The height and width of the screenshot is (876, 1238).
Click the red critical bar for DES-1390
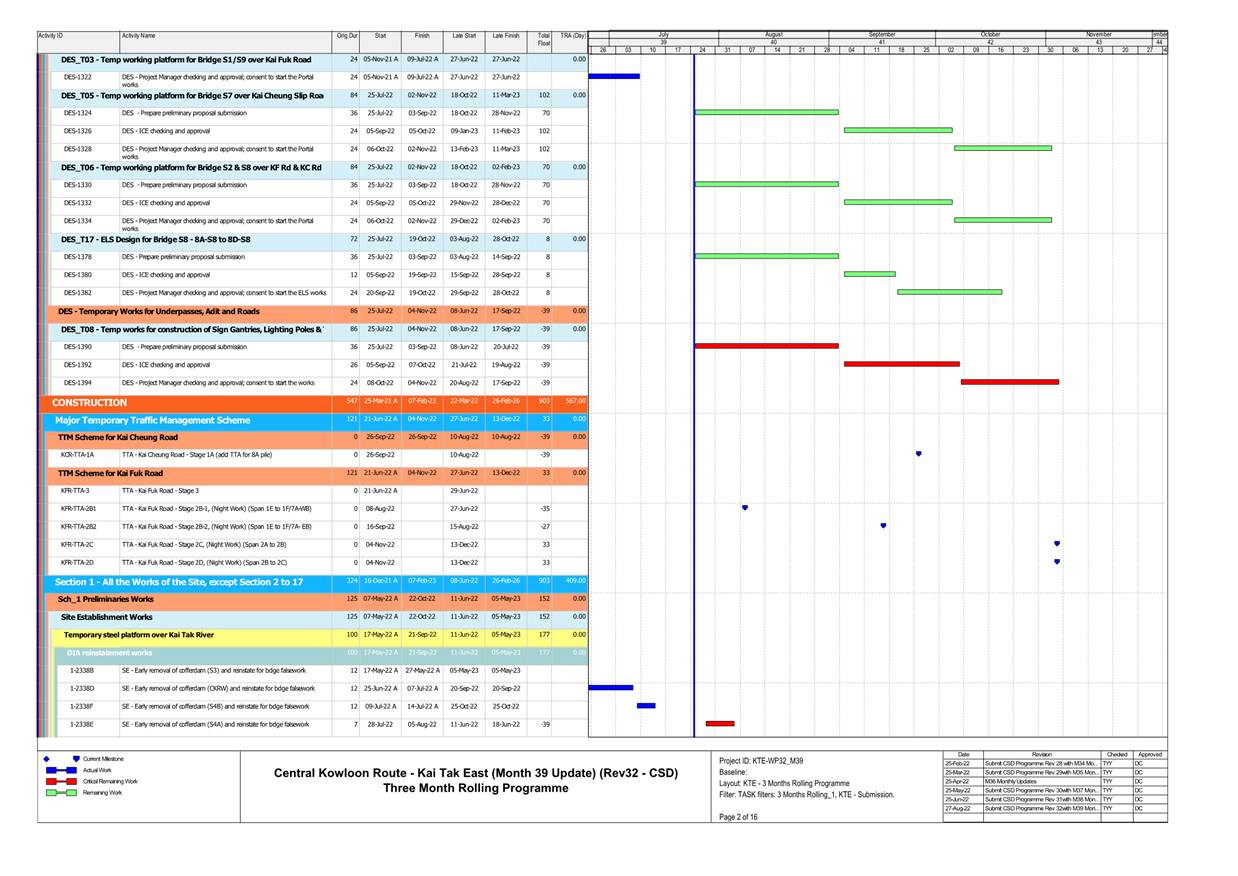768,345
